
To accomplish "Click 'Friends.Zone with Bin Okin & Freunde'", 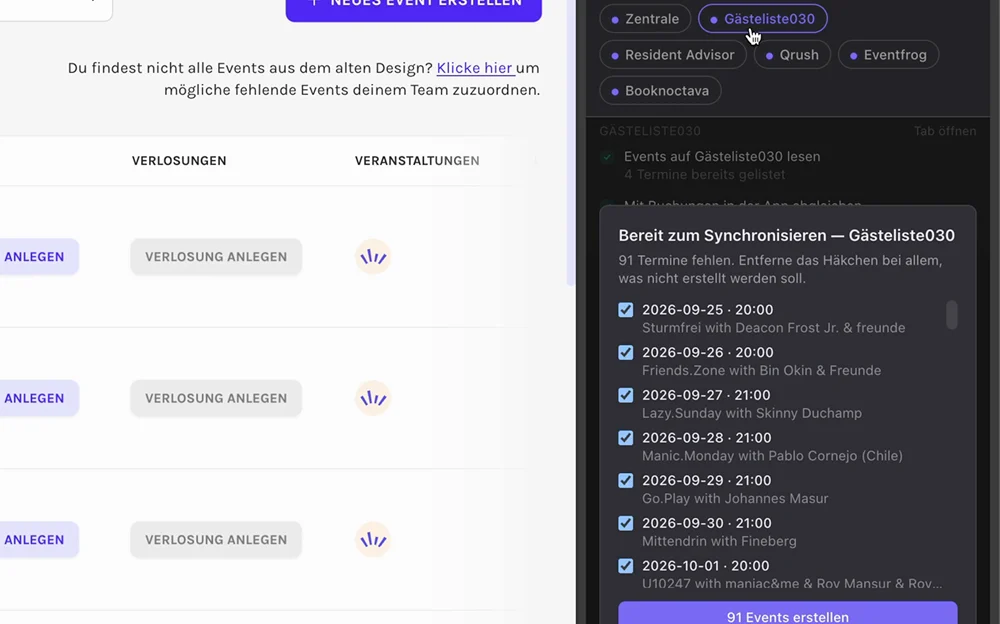I will [761, 371].
